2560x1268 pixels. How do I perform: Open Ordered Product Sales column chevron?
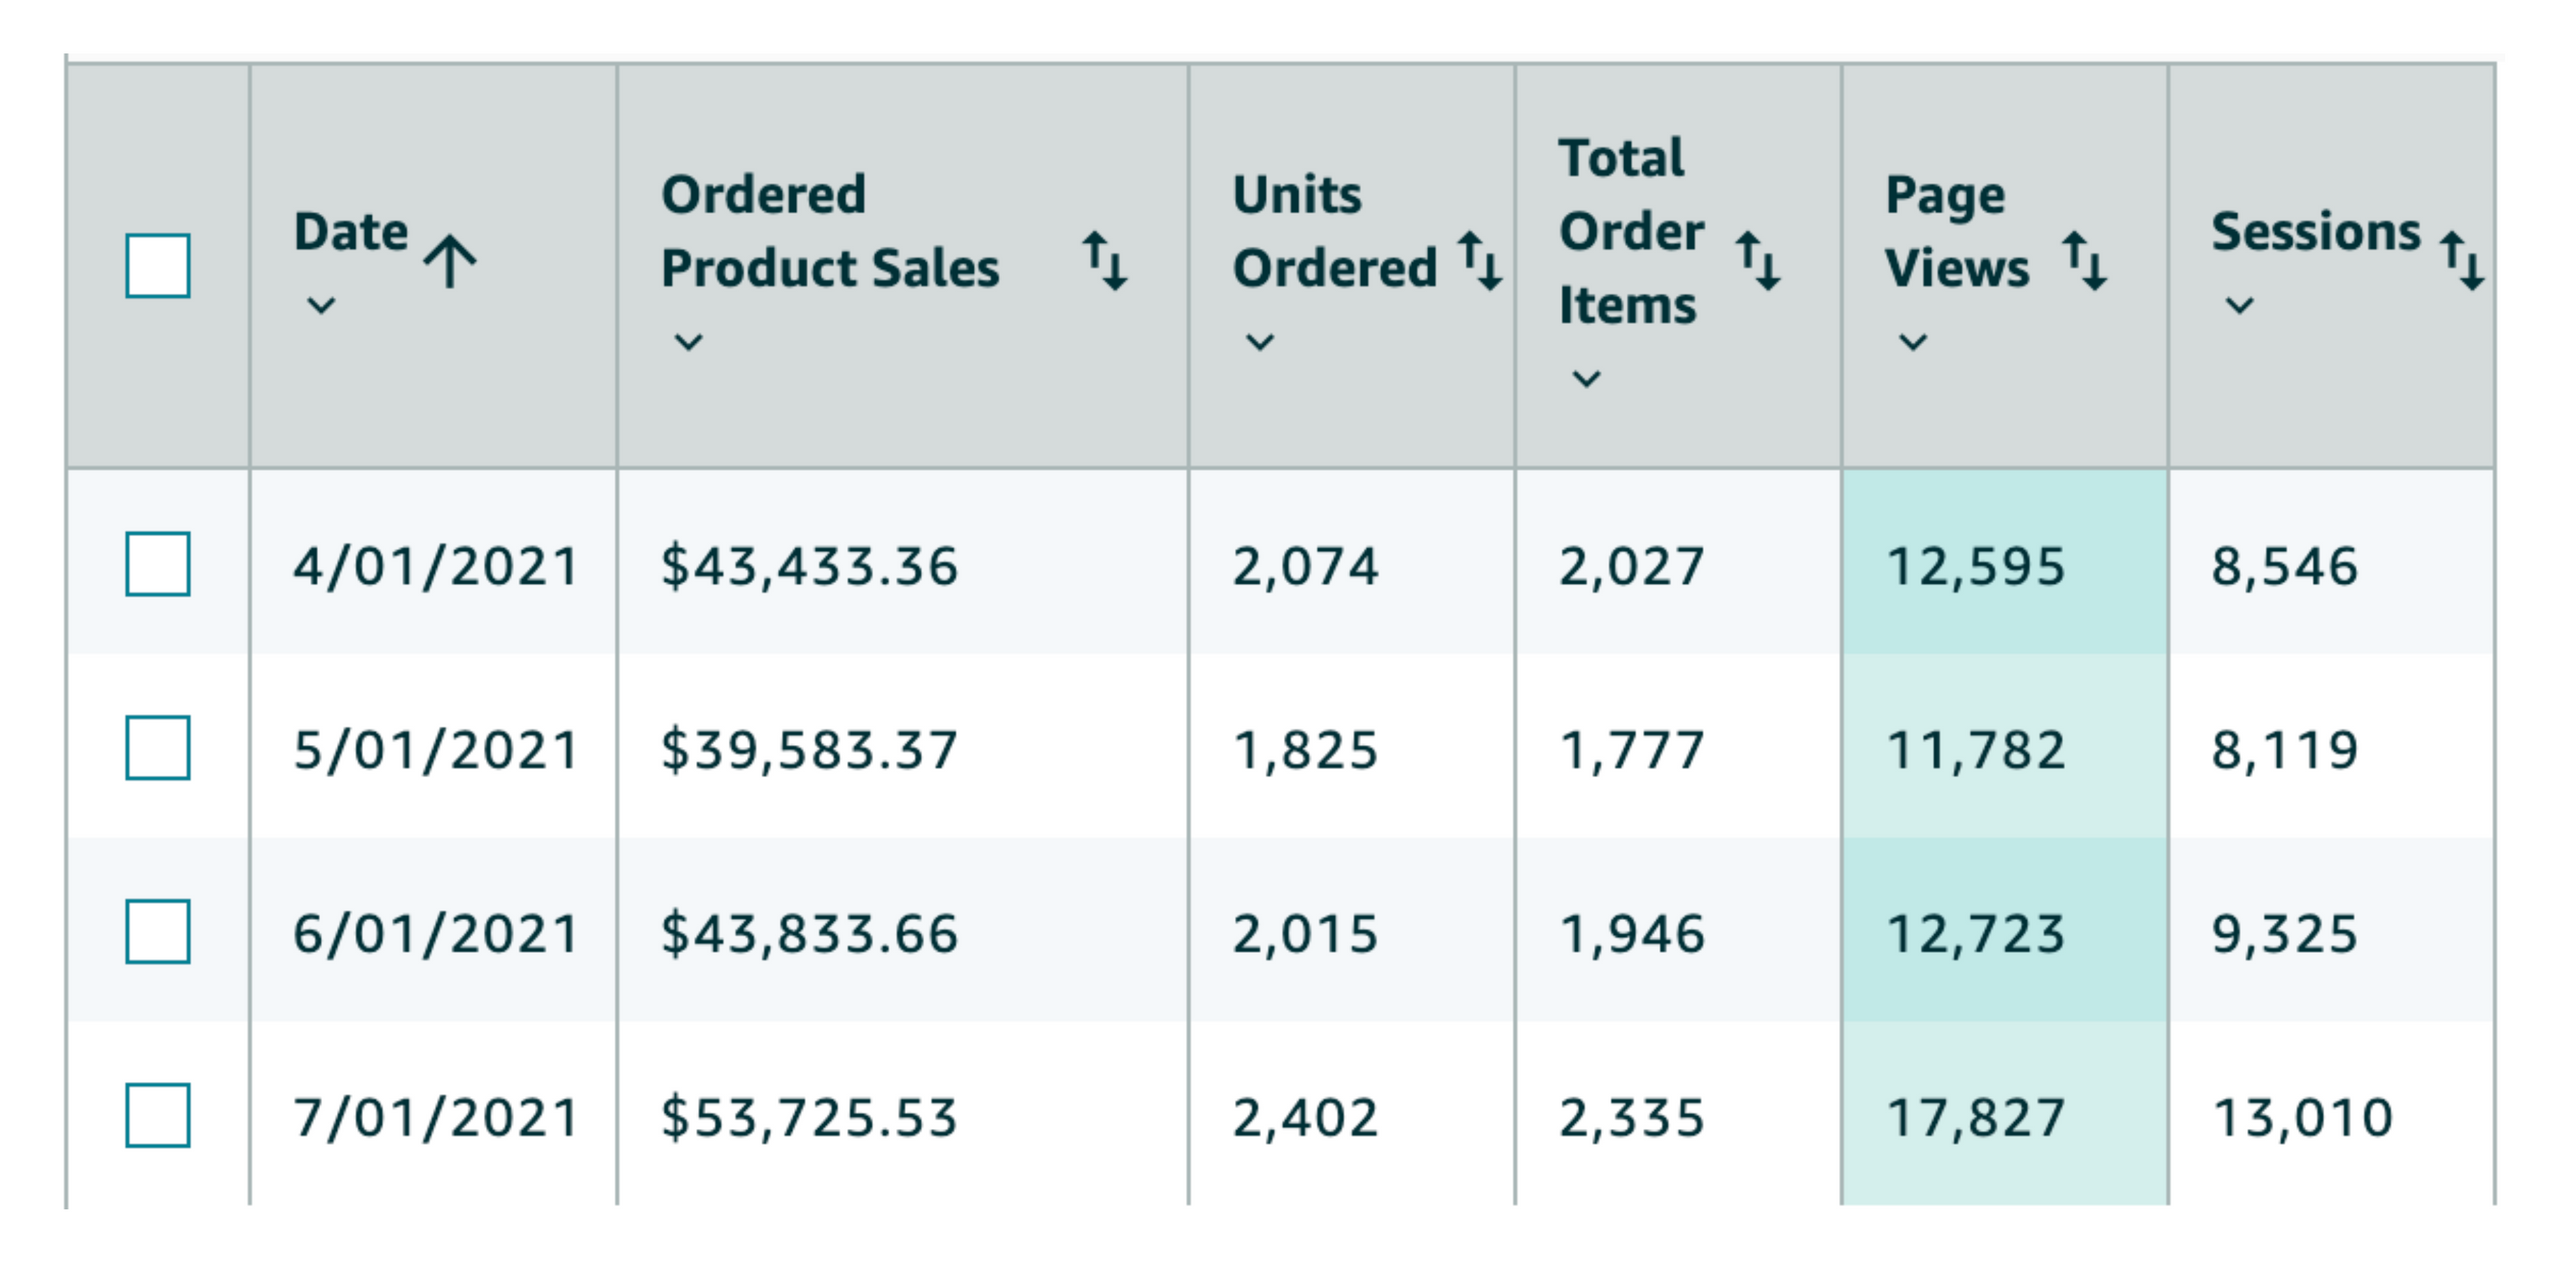689,342
